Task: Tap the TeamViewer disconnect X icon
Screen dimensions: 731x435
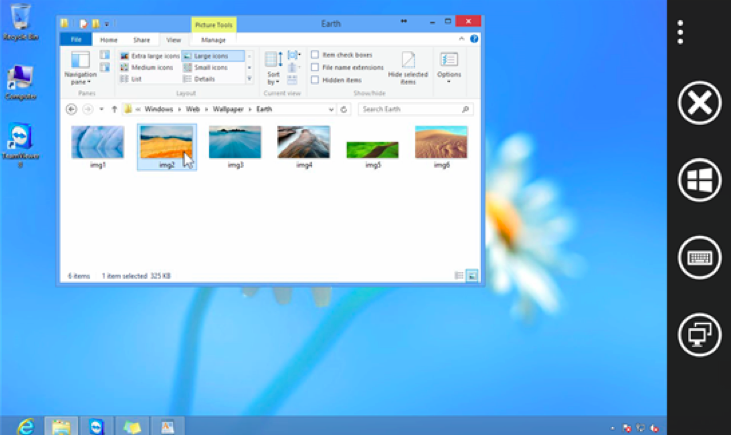Action: 699,103
